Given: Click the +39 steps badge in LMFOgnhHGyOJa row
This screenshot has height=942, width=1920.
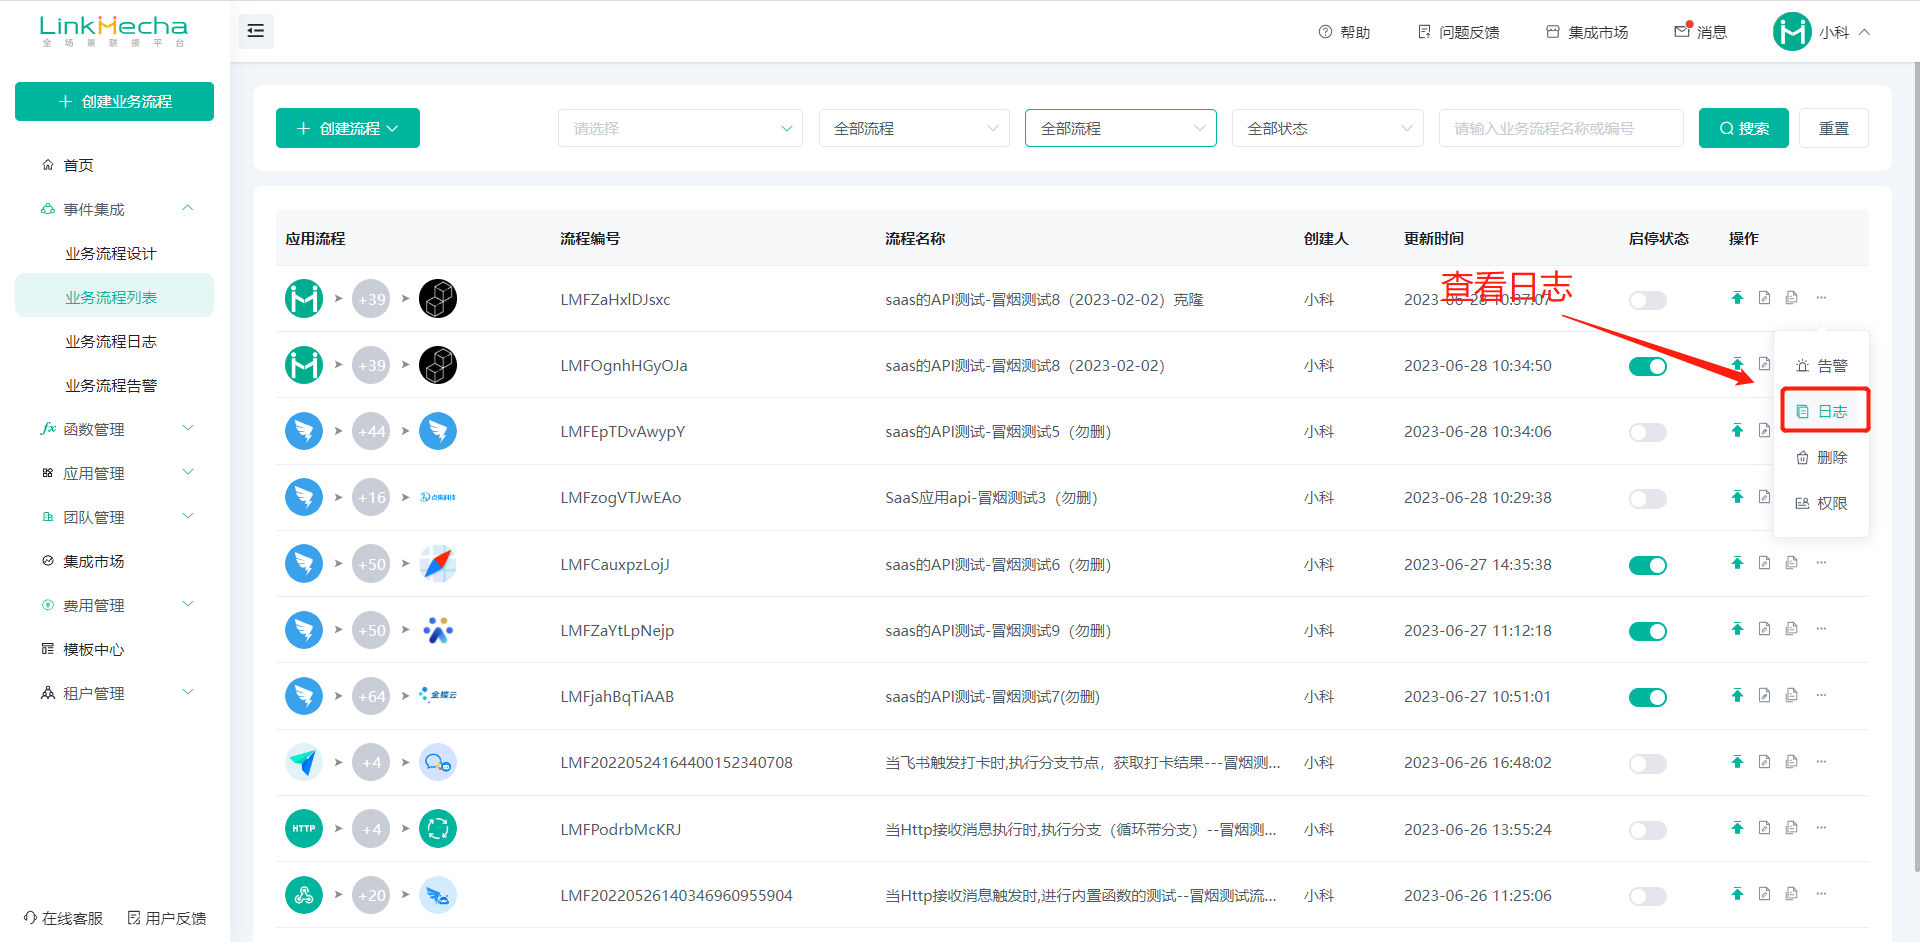Looking at the screenshot, I should coord(371,365).
